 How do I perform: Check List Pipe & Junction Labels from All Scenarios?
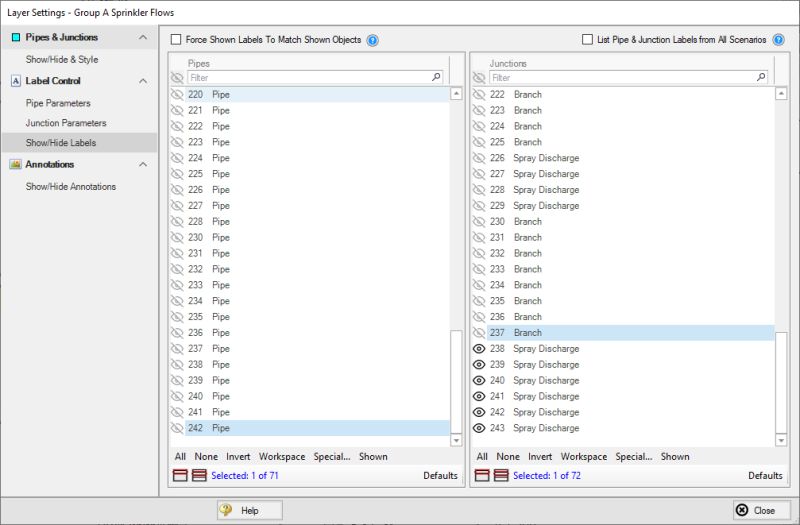point(587,40)
